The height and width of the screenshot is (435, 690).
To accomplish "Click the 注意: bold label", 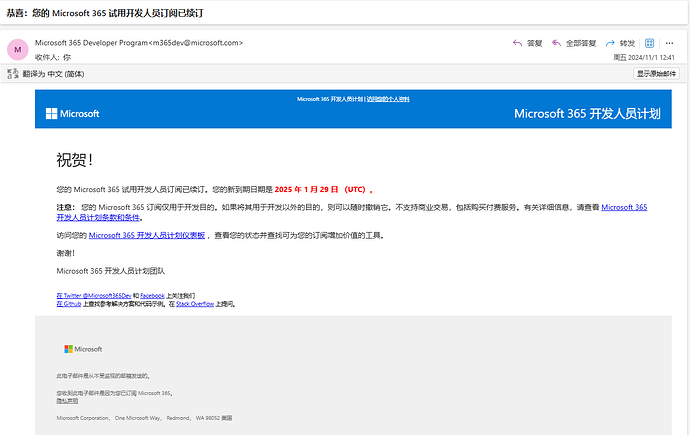I will coord(66,207).
